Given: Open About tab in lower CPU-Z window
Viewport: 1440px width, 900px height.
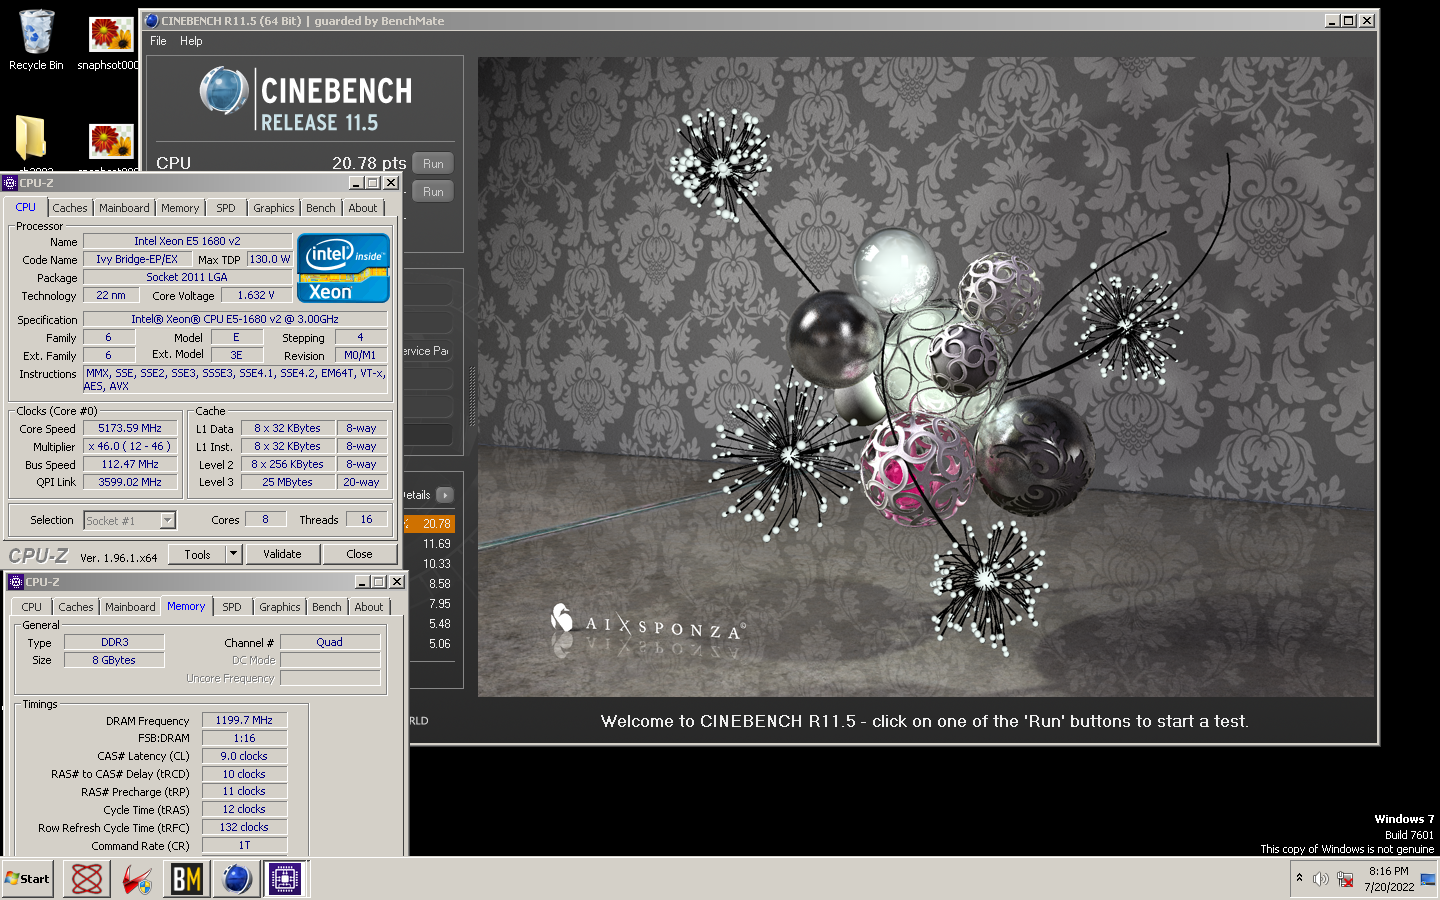Looking at the screenshot, I should tap(369, 607).
